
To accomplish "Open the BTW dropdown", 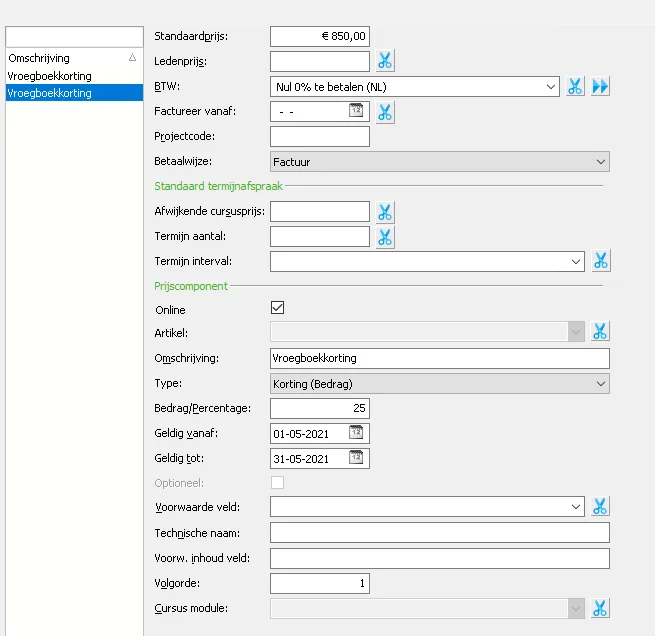I will [x=551, y=87].
